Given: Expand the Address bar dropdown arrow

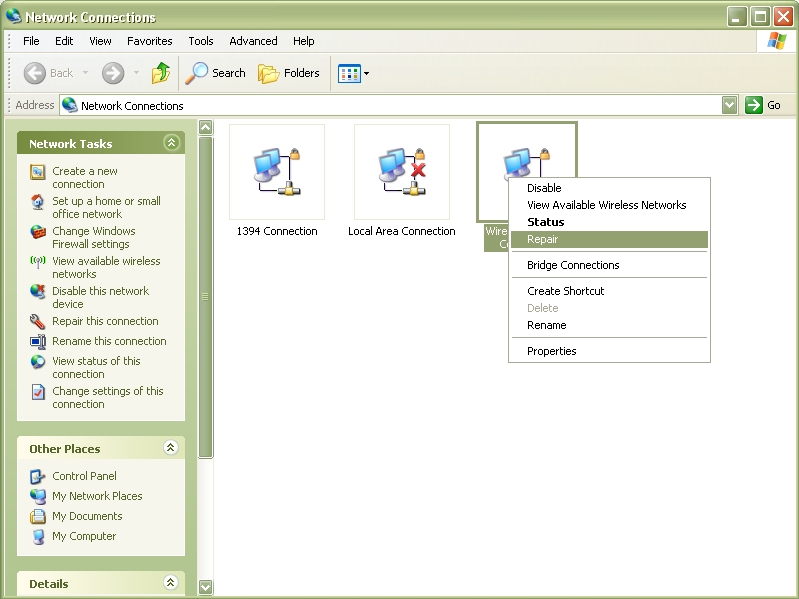Looking at the screenshot, I should [x=729, y=105].
